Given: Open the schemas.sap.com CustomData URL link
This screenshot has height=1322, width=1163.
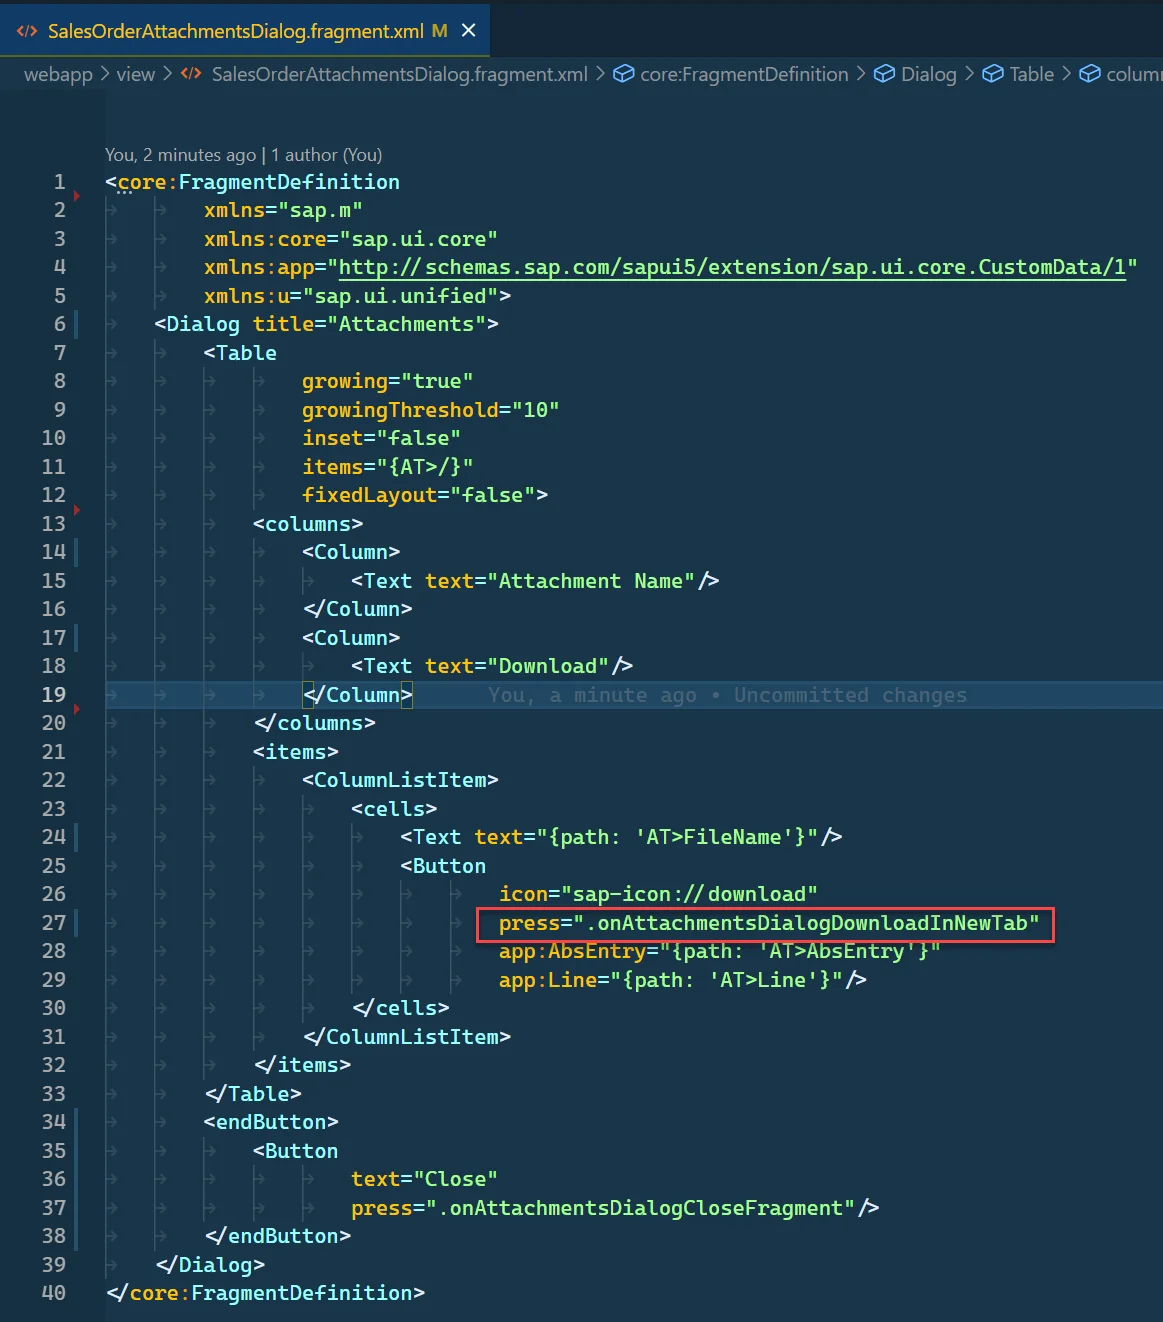Looking at the screenshot, I should point(731,267).
